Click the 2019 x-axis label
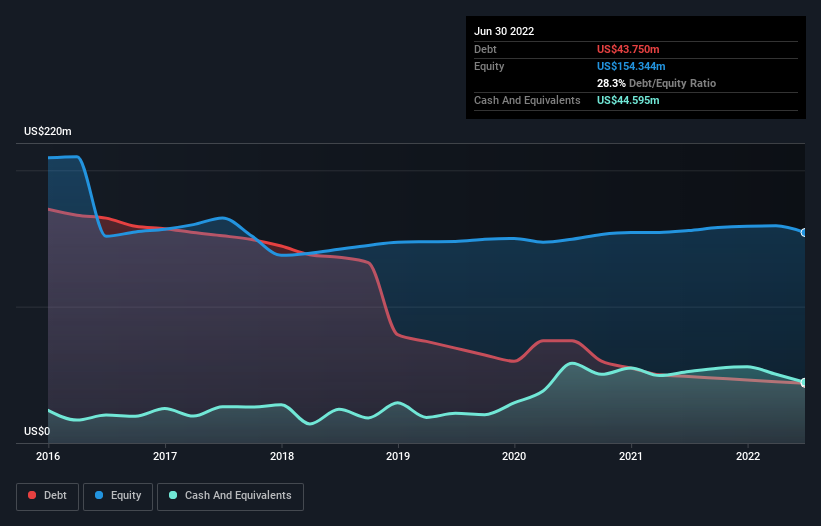This screenshot has width=821, height=526. click(398, 456)
